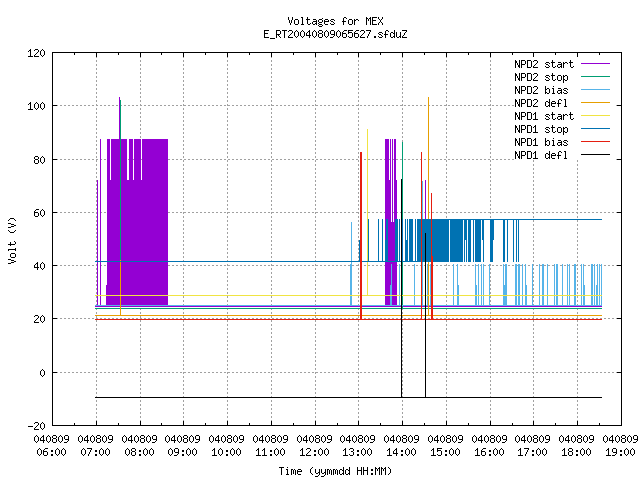The image size is (640, 480).
Task: Select the 'NPD1 start' legend label
Action: [544, 116]
